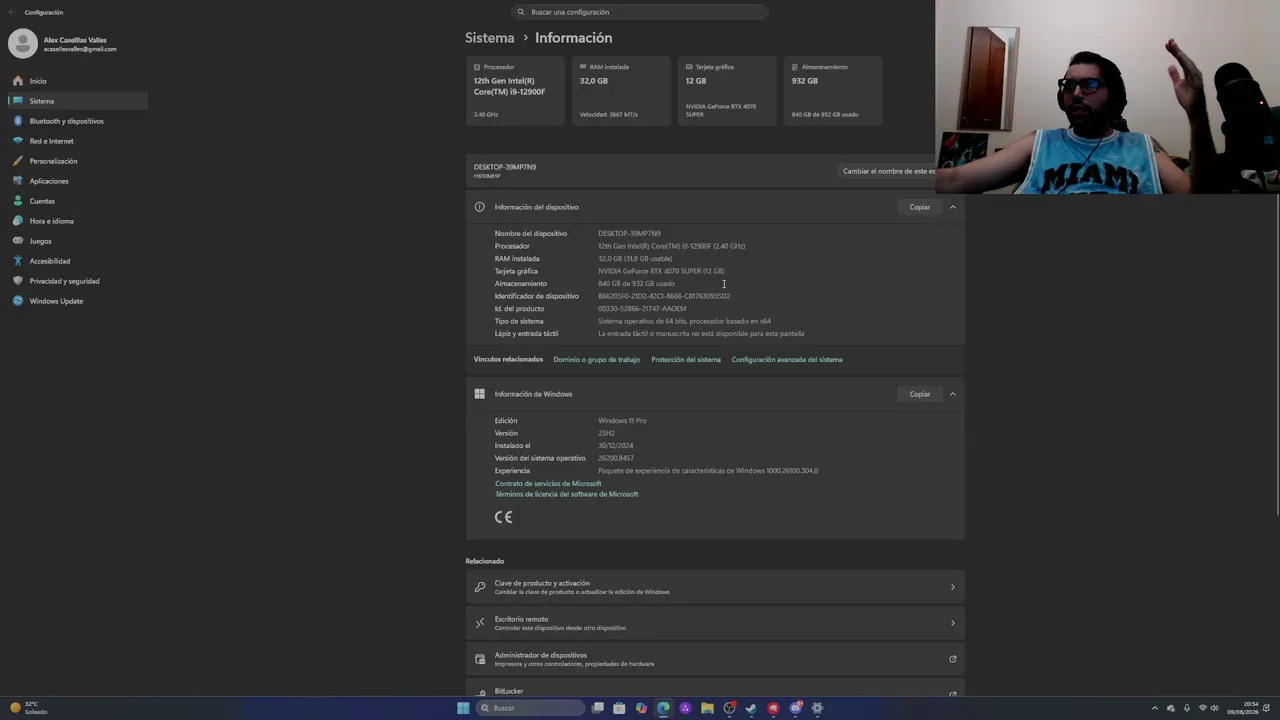Click the volume speaker tray icon
Viewport: 1280px width, 720px height.
[1215, 708]
